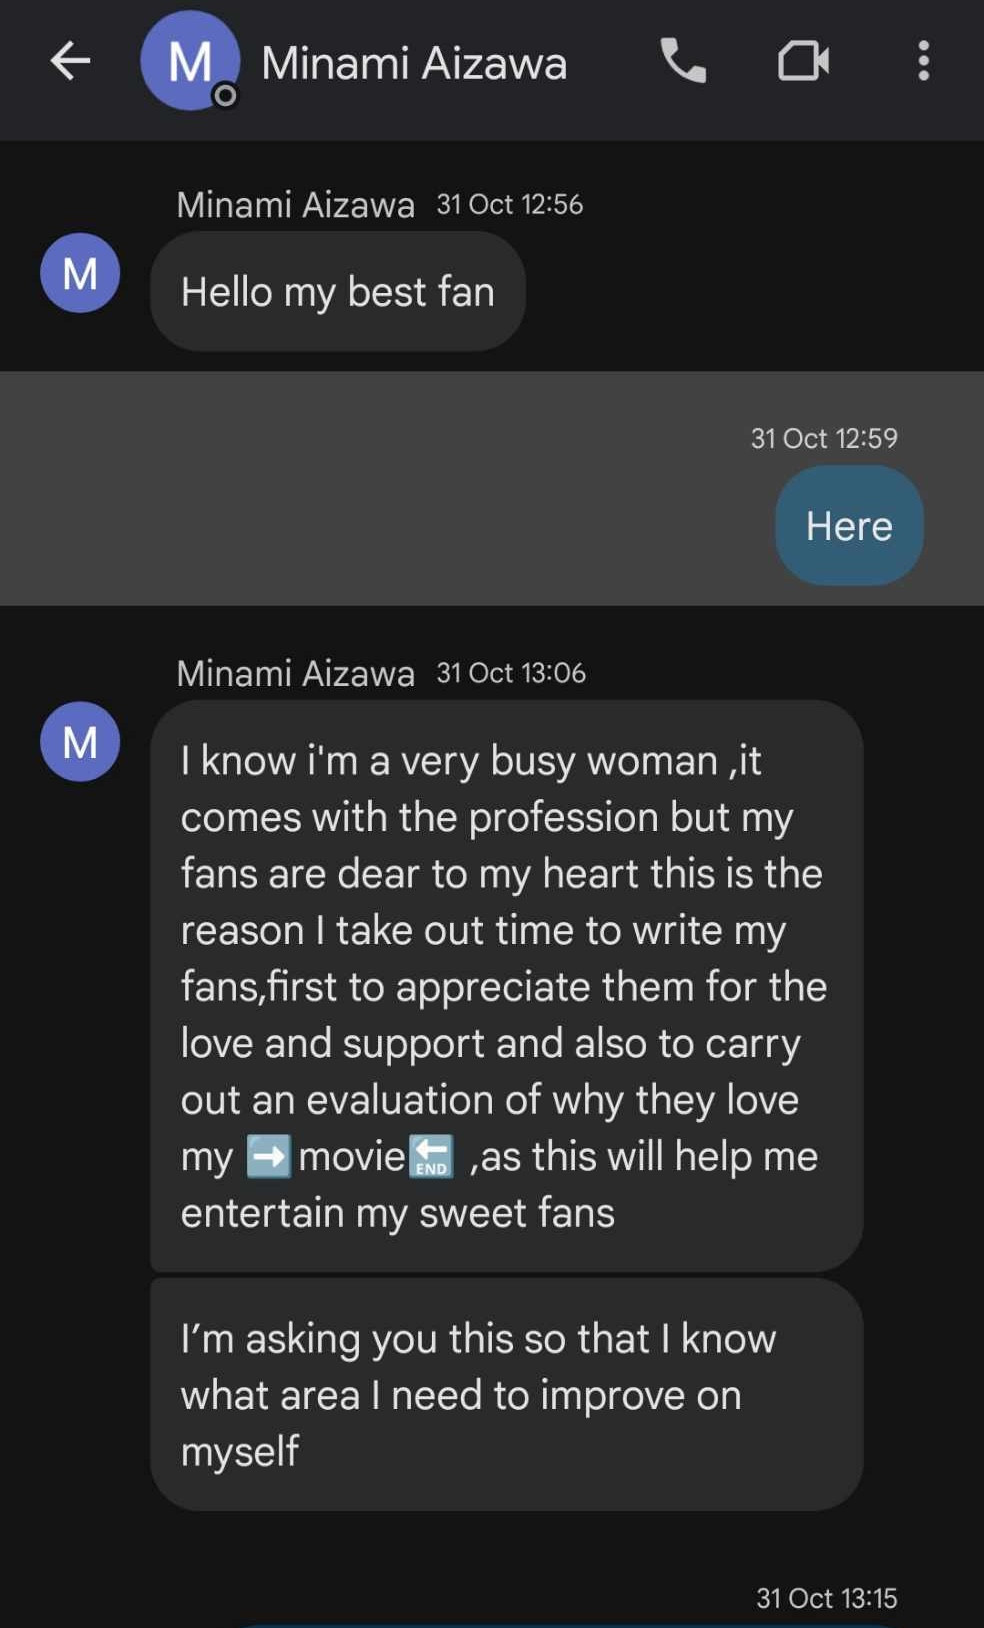Tap the avatar beside 'Hello my best fan'
The image size is (984, 1628).
point(80,273)
